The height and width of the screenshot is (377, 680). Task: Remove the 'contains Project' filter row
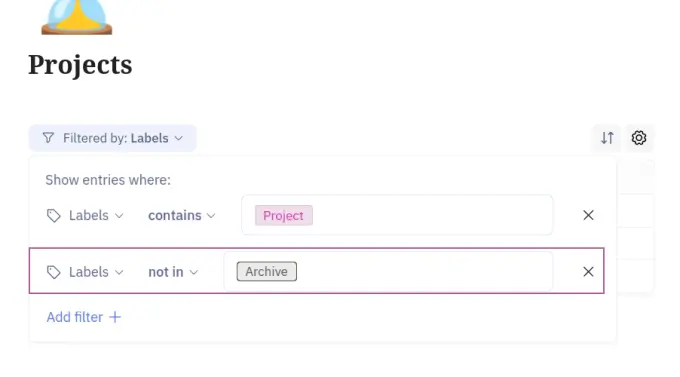[x=588, y=215]
